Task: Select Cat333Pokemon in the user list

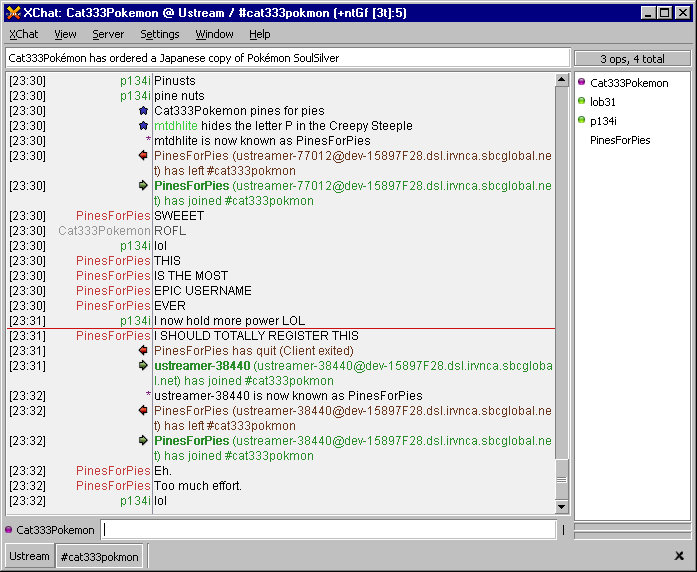Action: pyautogui.click(x=629, y=83)
